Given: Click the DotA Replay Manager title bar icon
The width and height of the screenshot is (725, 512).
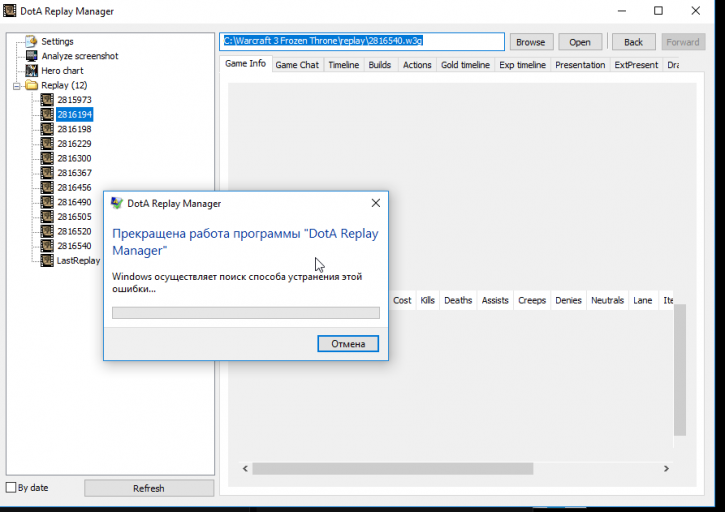Looking at the screenshot, I should (9, 11).
